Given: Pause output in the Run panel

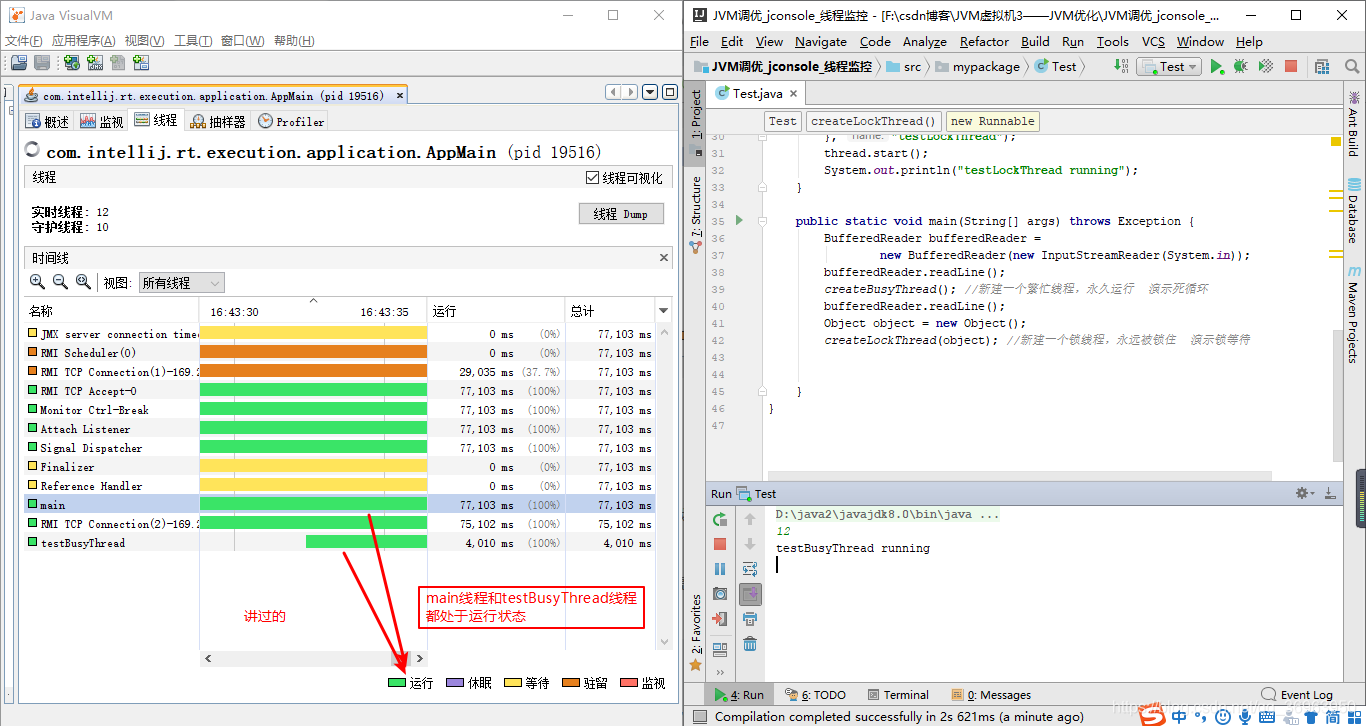Looking at the screenshot, I should point(720,569).
